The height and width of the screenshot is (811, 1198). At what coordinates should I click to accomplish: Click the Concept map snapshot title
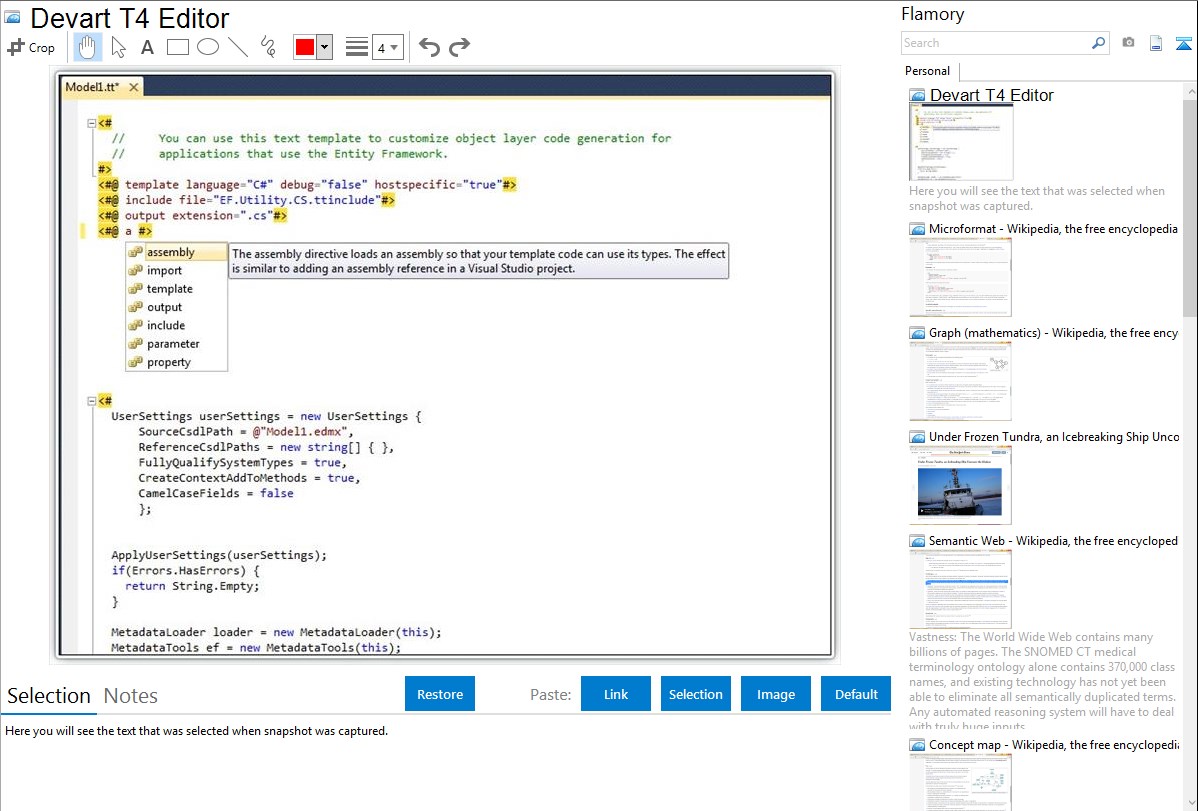[x=1054, y=745]
